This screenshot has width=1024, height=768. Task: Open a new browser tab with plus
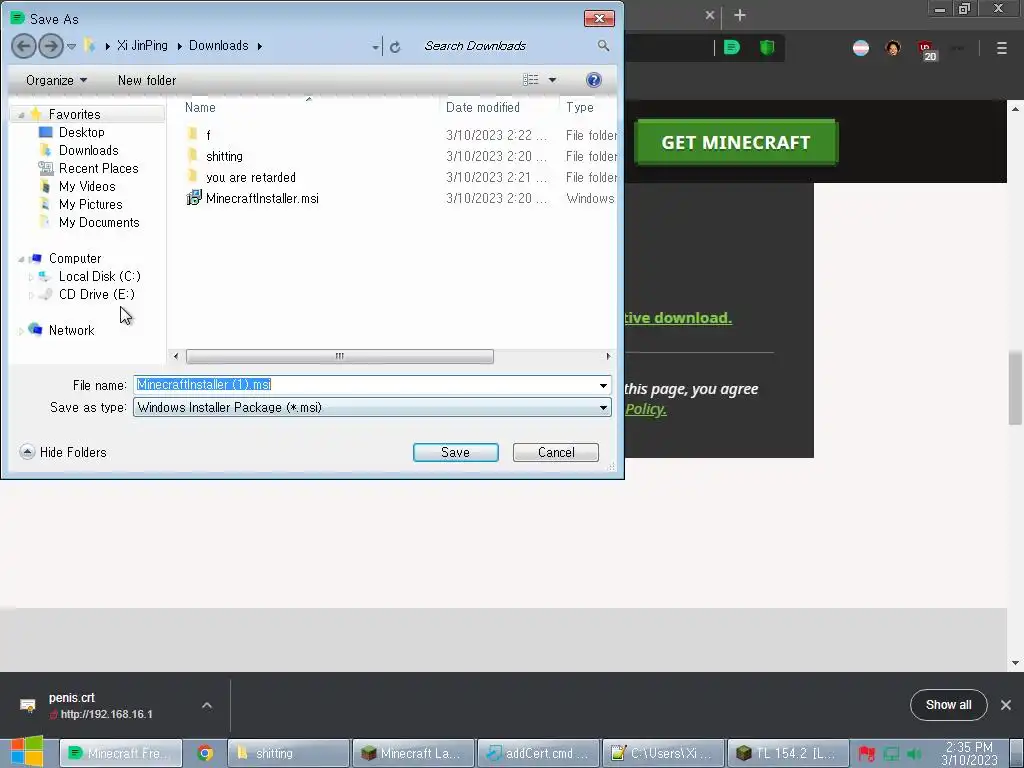point(740,15)
